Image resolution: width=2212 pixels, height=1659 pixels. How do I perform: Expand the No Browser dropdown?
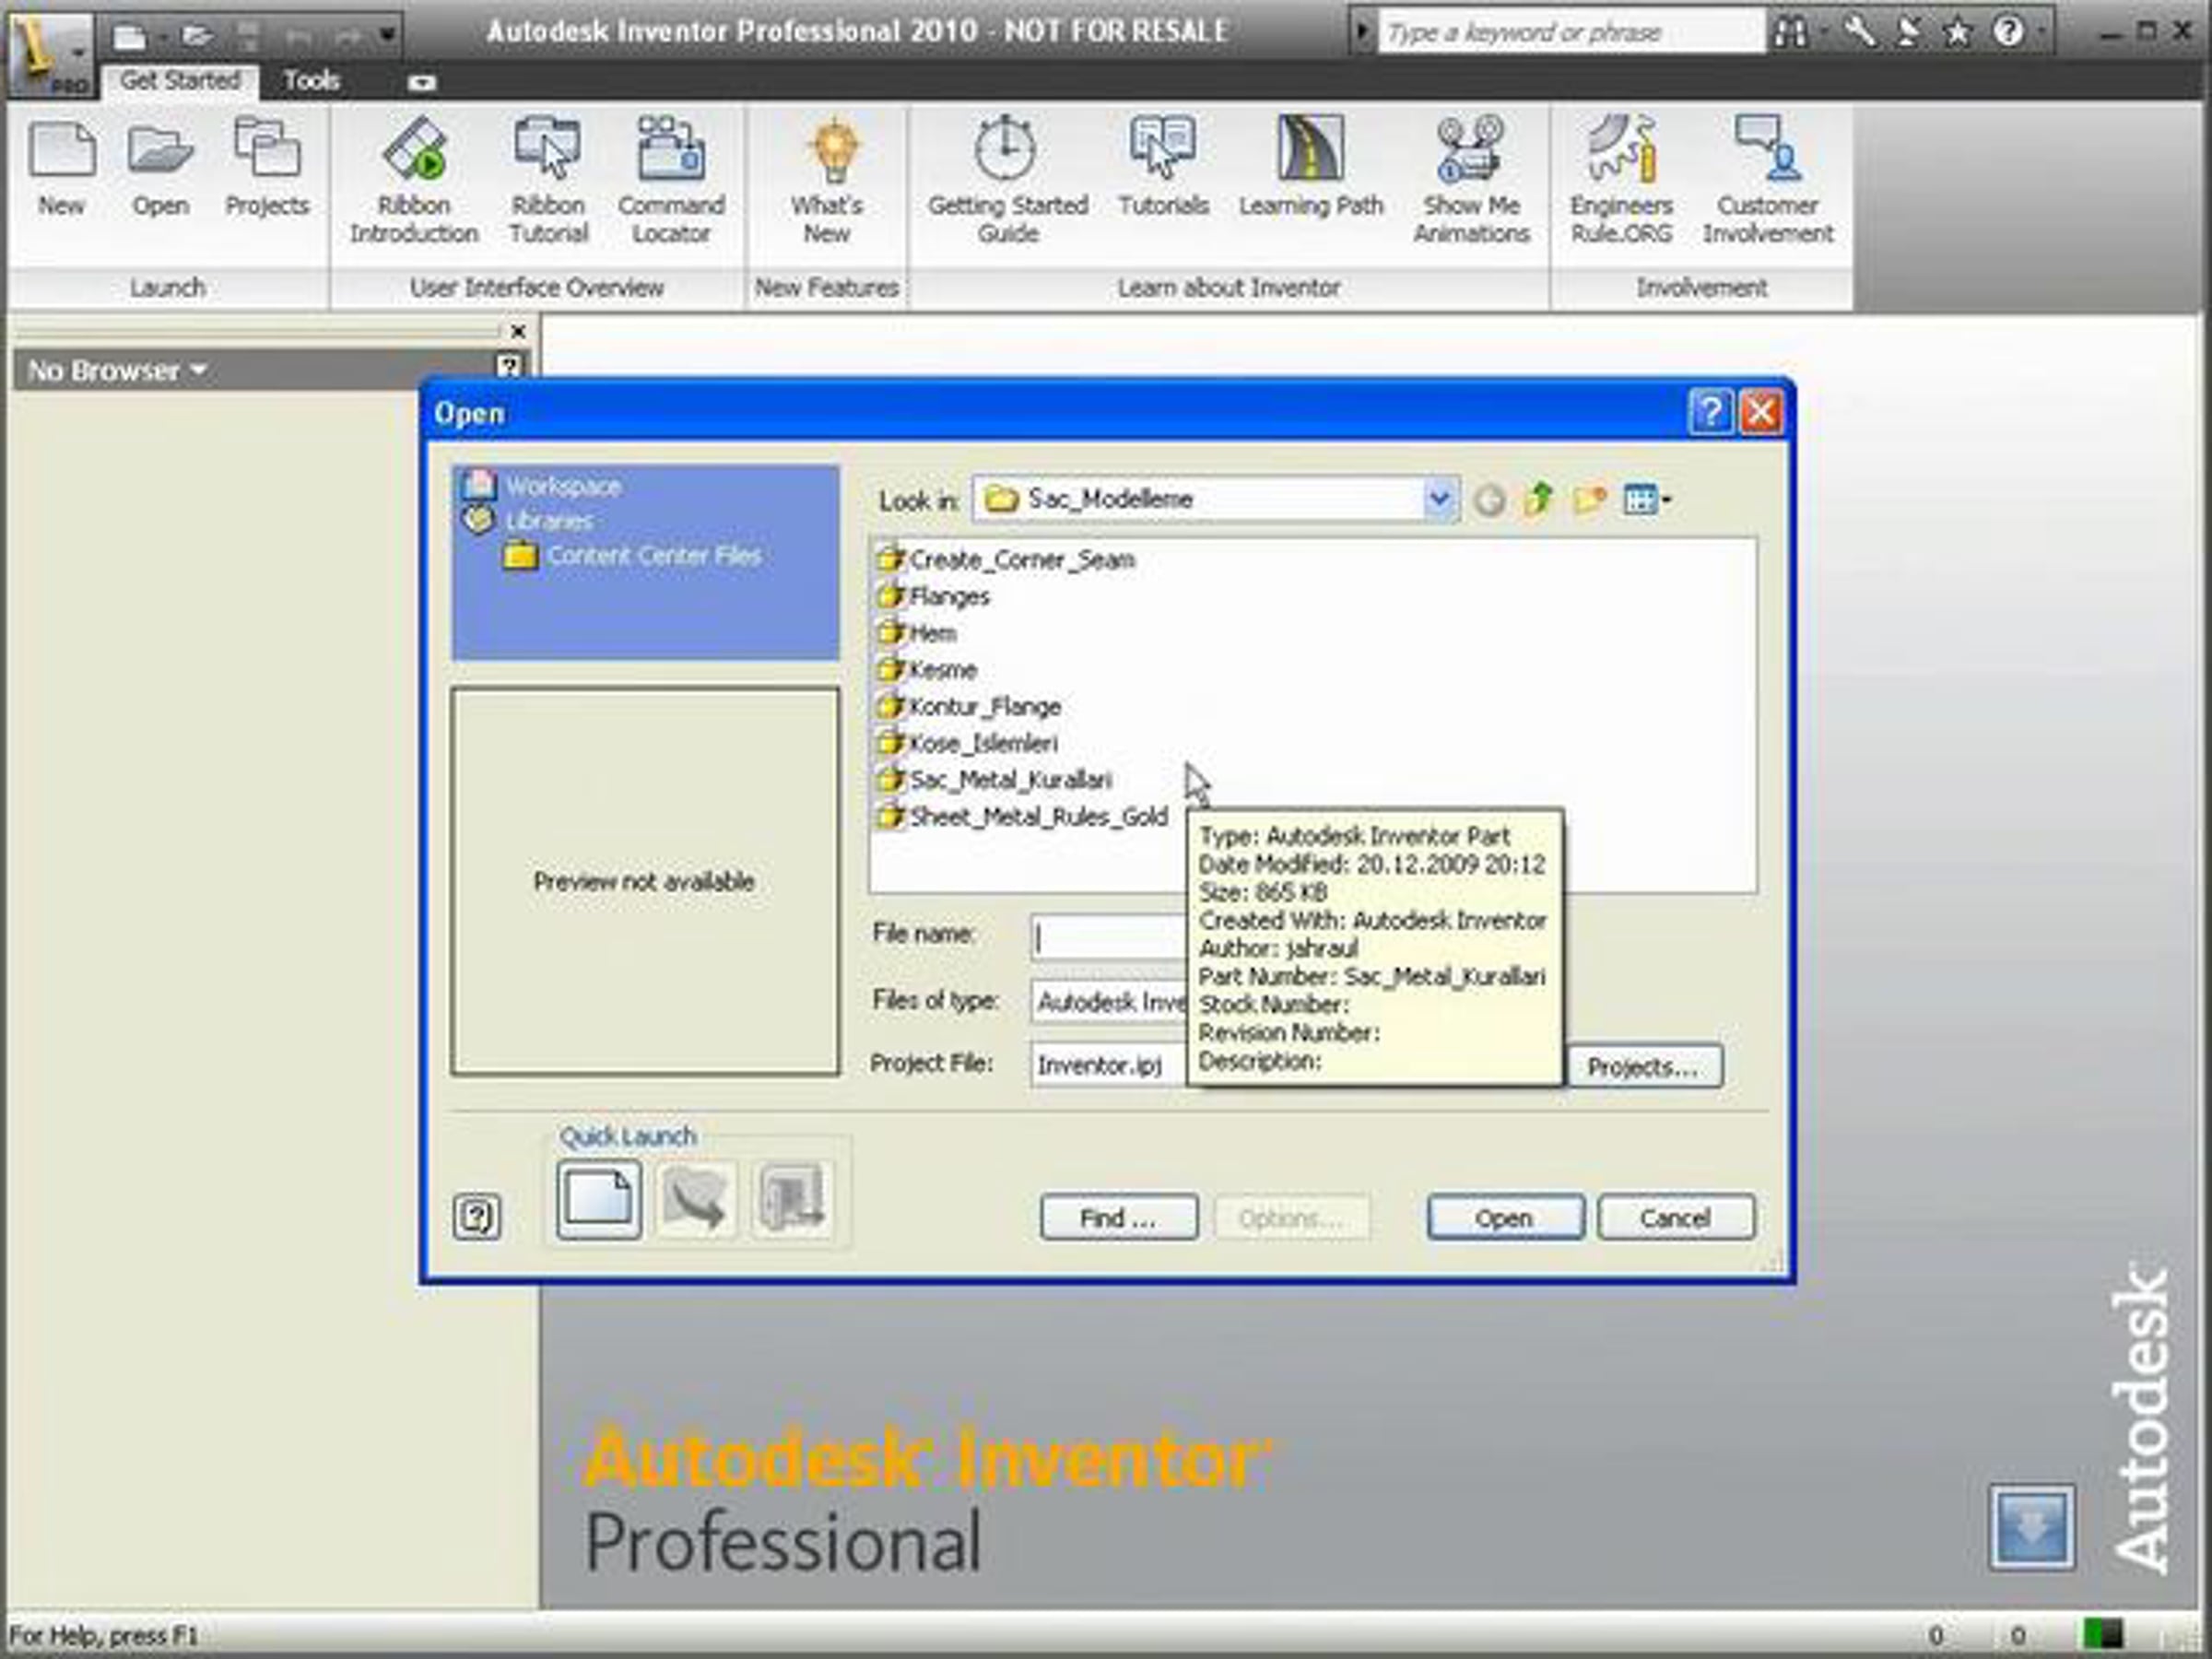click(118, 371)
